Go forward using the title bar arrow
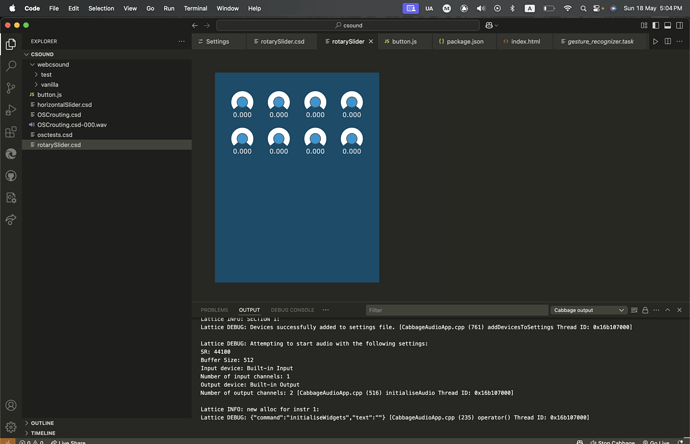The image size is (690, 444). coord(207,26)
